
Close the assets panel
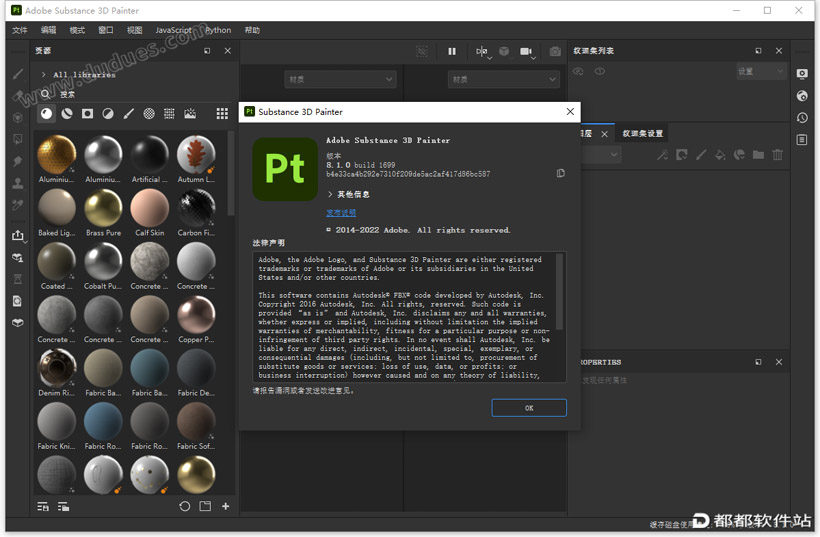click(x=227, y=51)
